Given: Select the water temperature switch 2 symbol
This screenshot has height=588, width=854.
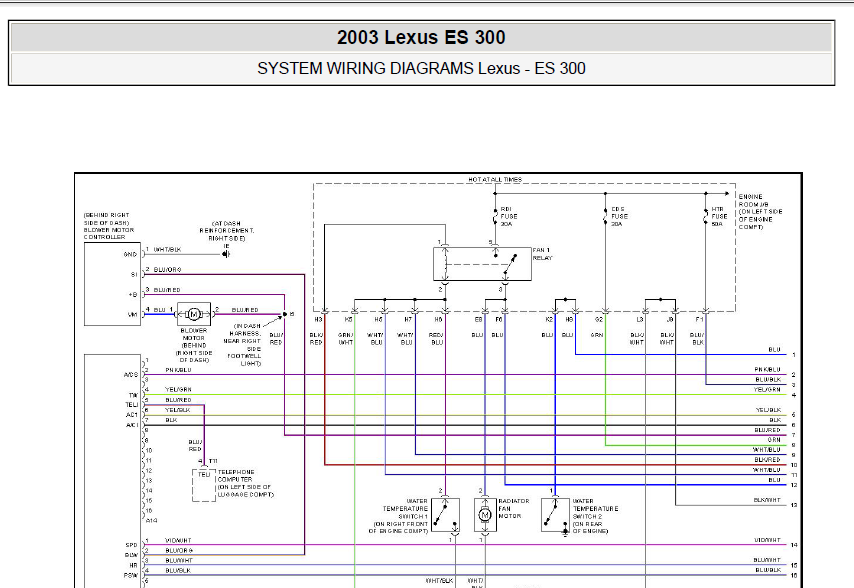Looking at the screenshot, I should 556,515.
